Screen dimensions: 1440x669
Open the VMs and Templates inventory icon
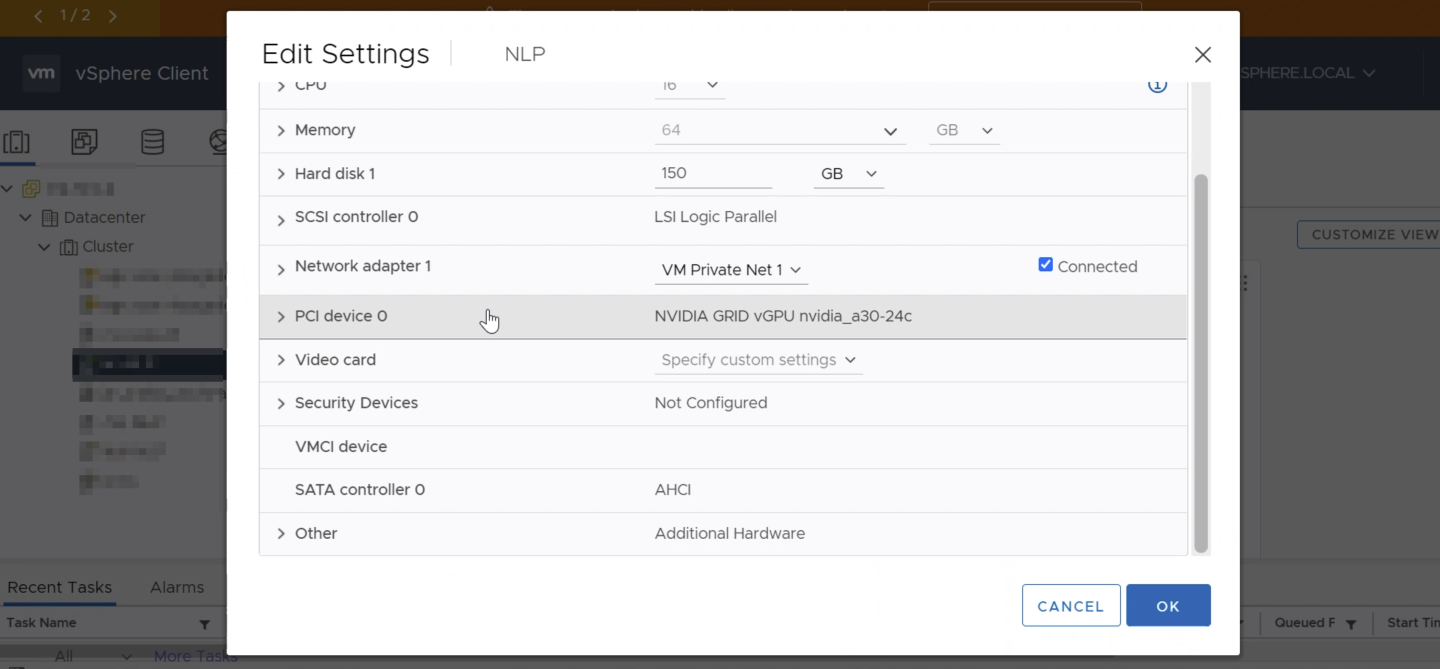click(x=84, y=142)
